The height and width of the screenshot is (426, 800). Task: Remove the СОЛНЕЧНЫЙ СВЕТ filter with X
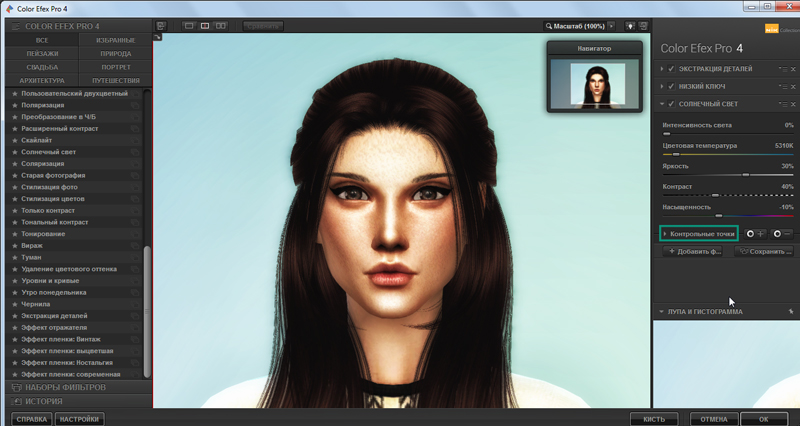click(793, 104)
